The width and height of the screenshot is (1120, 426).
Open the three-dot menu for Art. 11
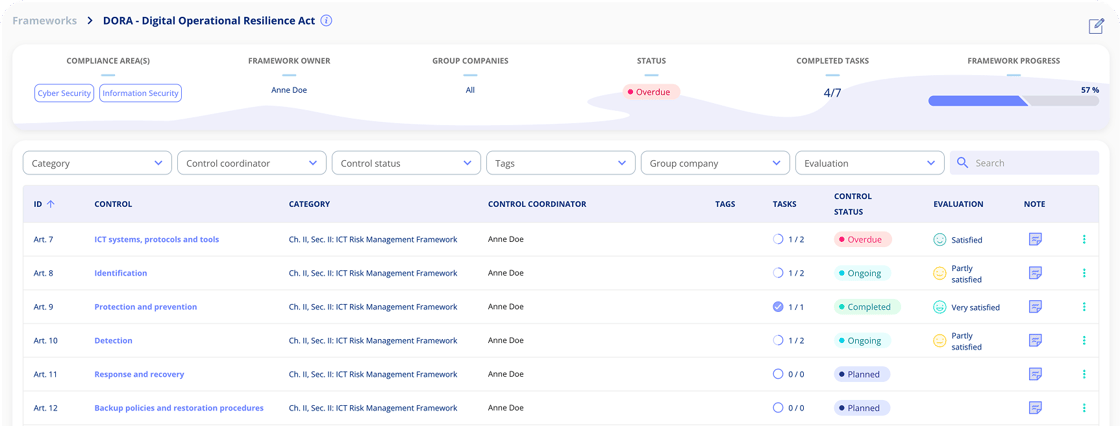1084,374
